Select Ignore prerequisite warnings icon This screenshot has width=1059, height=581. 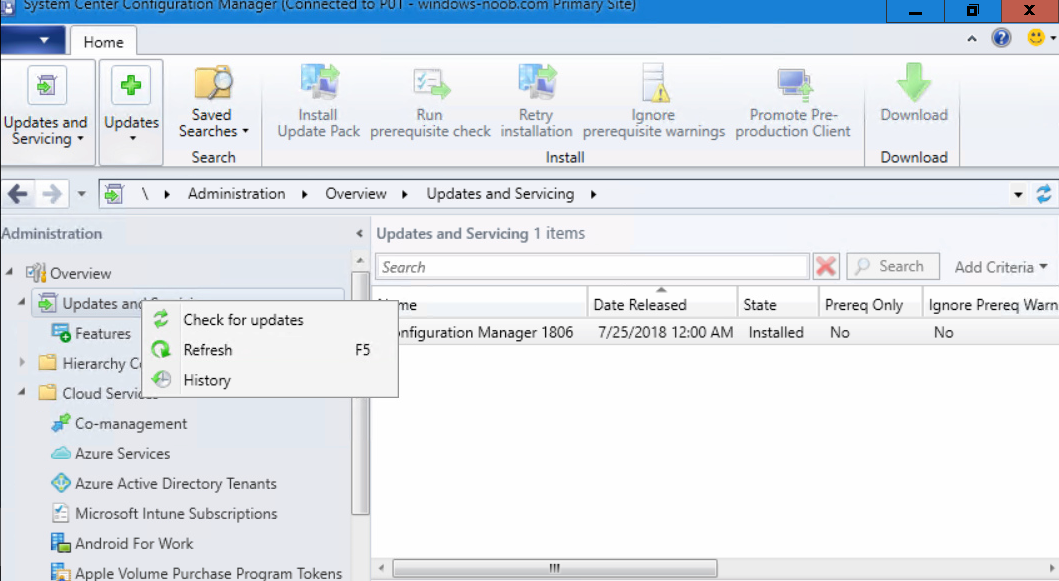(654, 84)
